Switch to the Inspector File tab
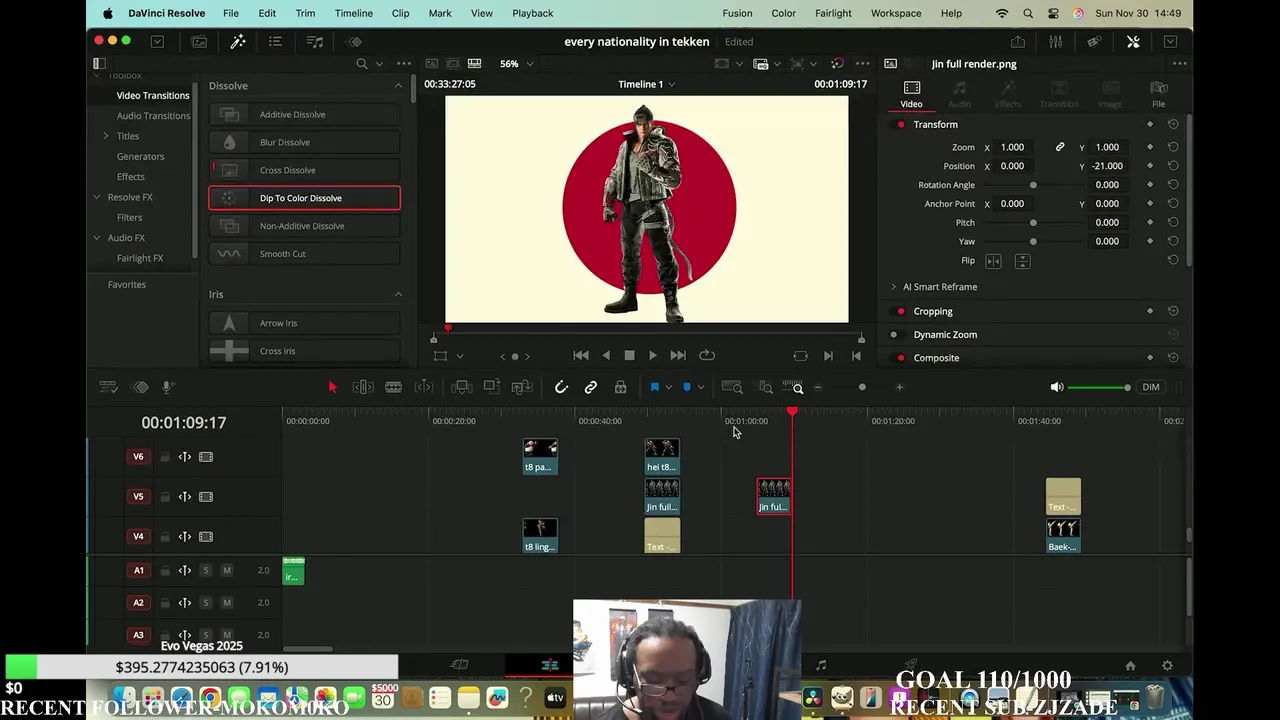This screenshot has width=1280, height=720. (1158, 94)
